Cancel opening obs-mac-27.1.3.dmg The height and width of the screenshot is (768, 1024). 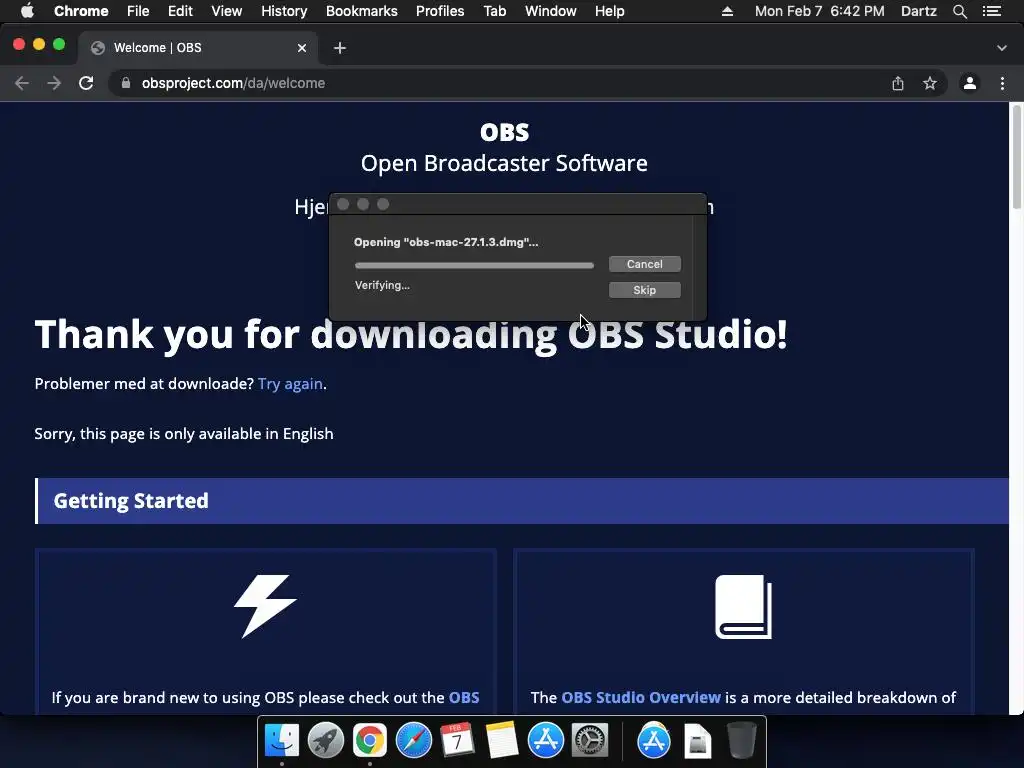click(x=645, y=264)
